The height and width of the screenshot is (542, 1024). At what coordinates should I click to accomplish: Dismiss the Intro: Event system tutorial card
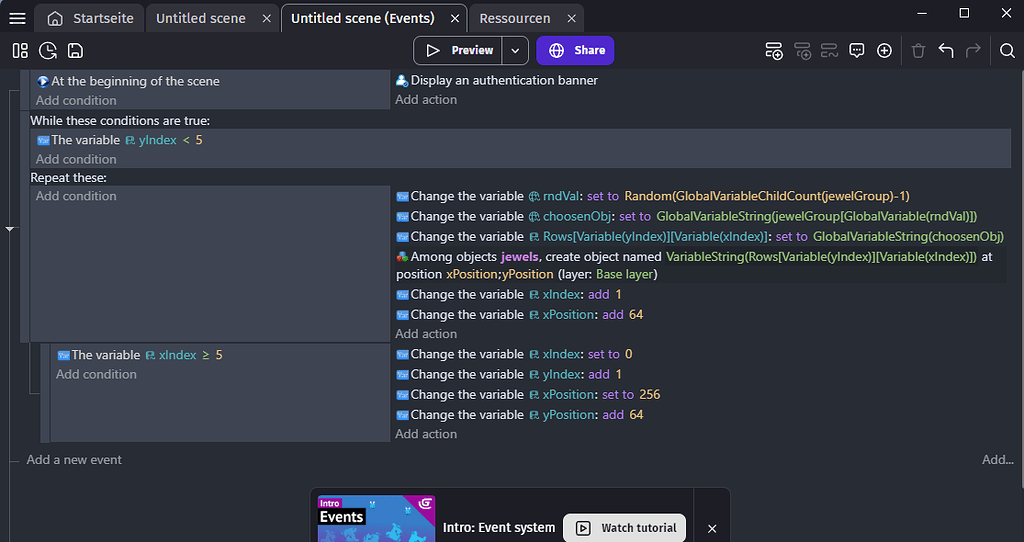click(712, 528)
